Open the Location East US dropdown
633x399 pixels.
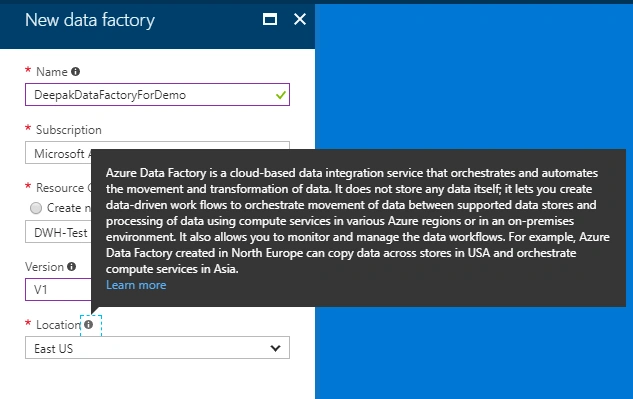[157, 348]
